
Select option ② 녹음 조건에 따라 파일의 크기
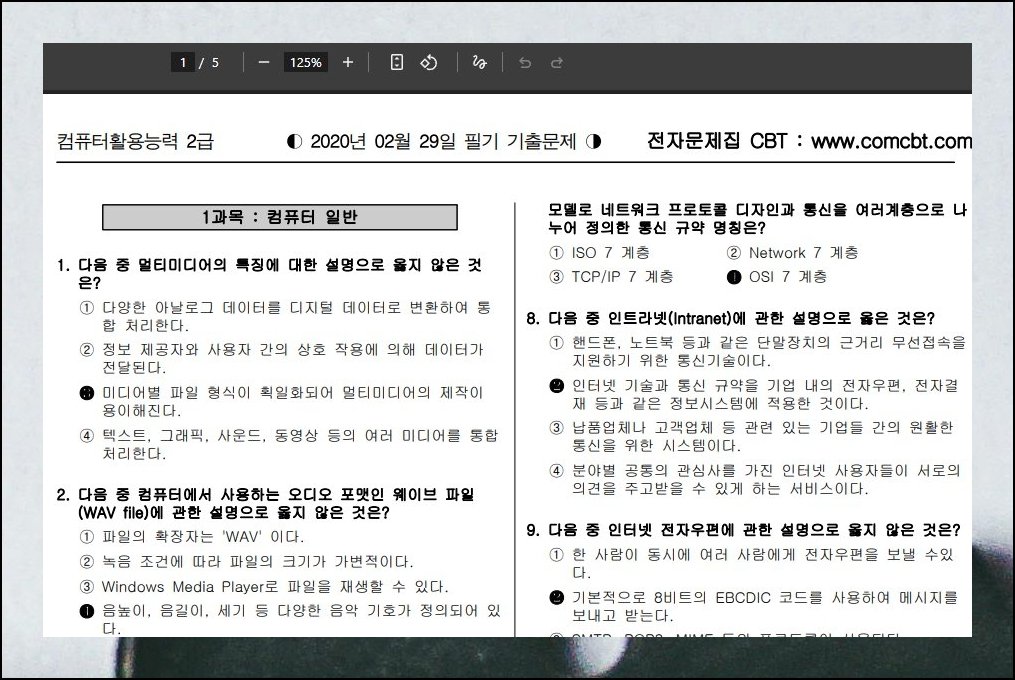pyautogui.click(x=246, y=561)
